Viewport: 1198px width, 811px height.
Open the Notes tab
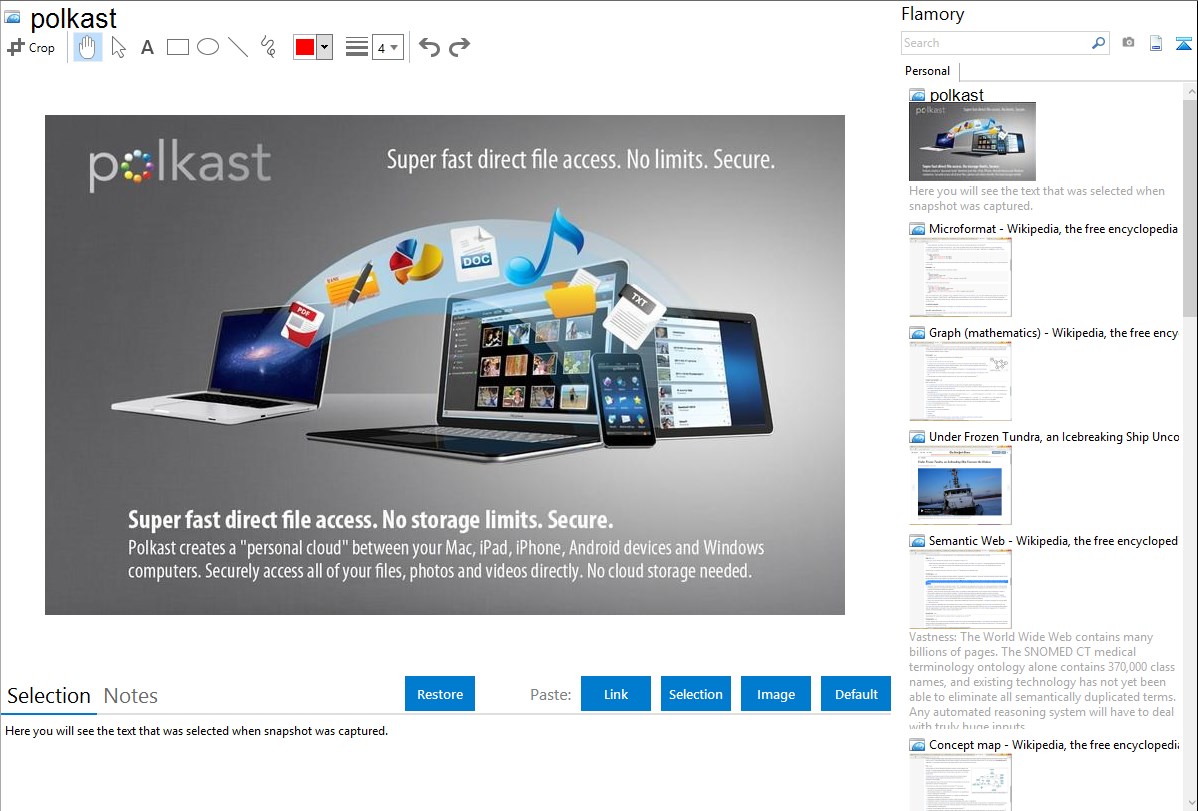(131, 696)
